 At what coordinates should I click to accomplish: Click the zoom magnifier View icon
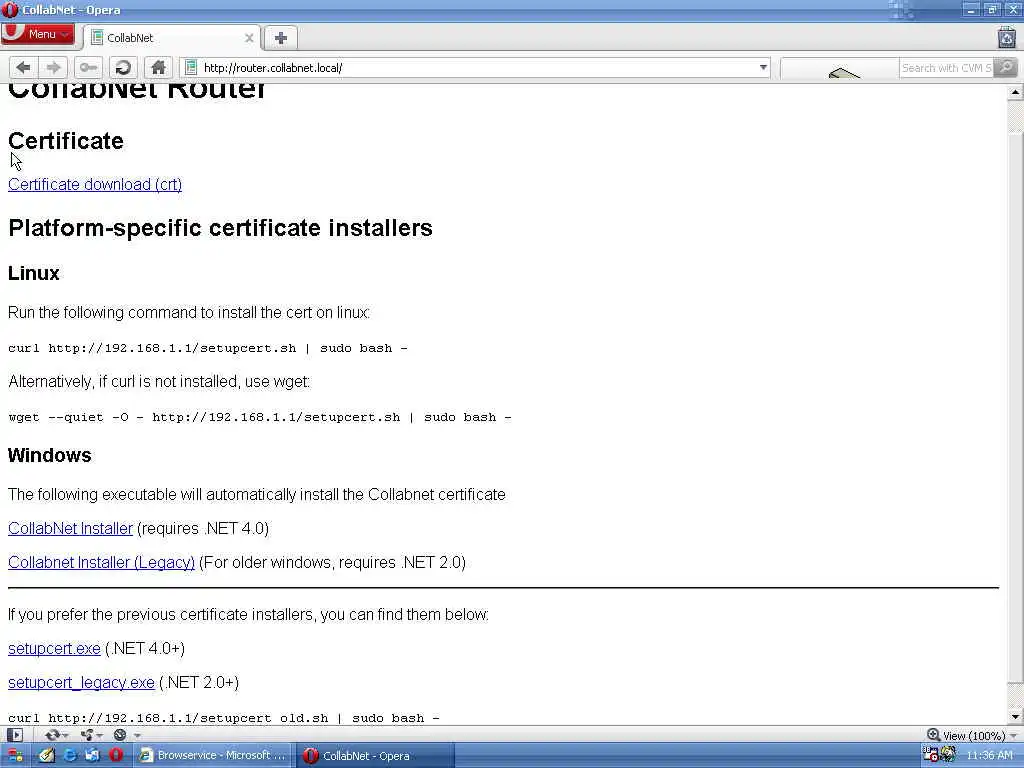click(x=934, y=735)
